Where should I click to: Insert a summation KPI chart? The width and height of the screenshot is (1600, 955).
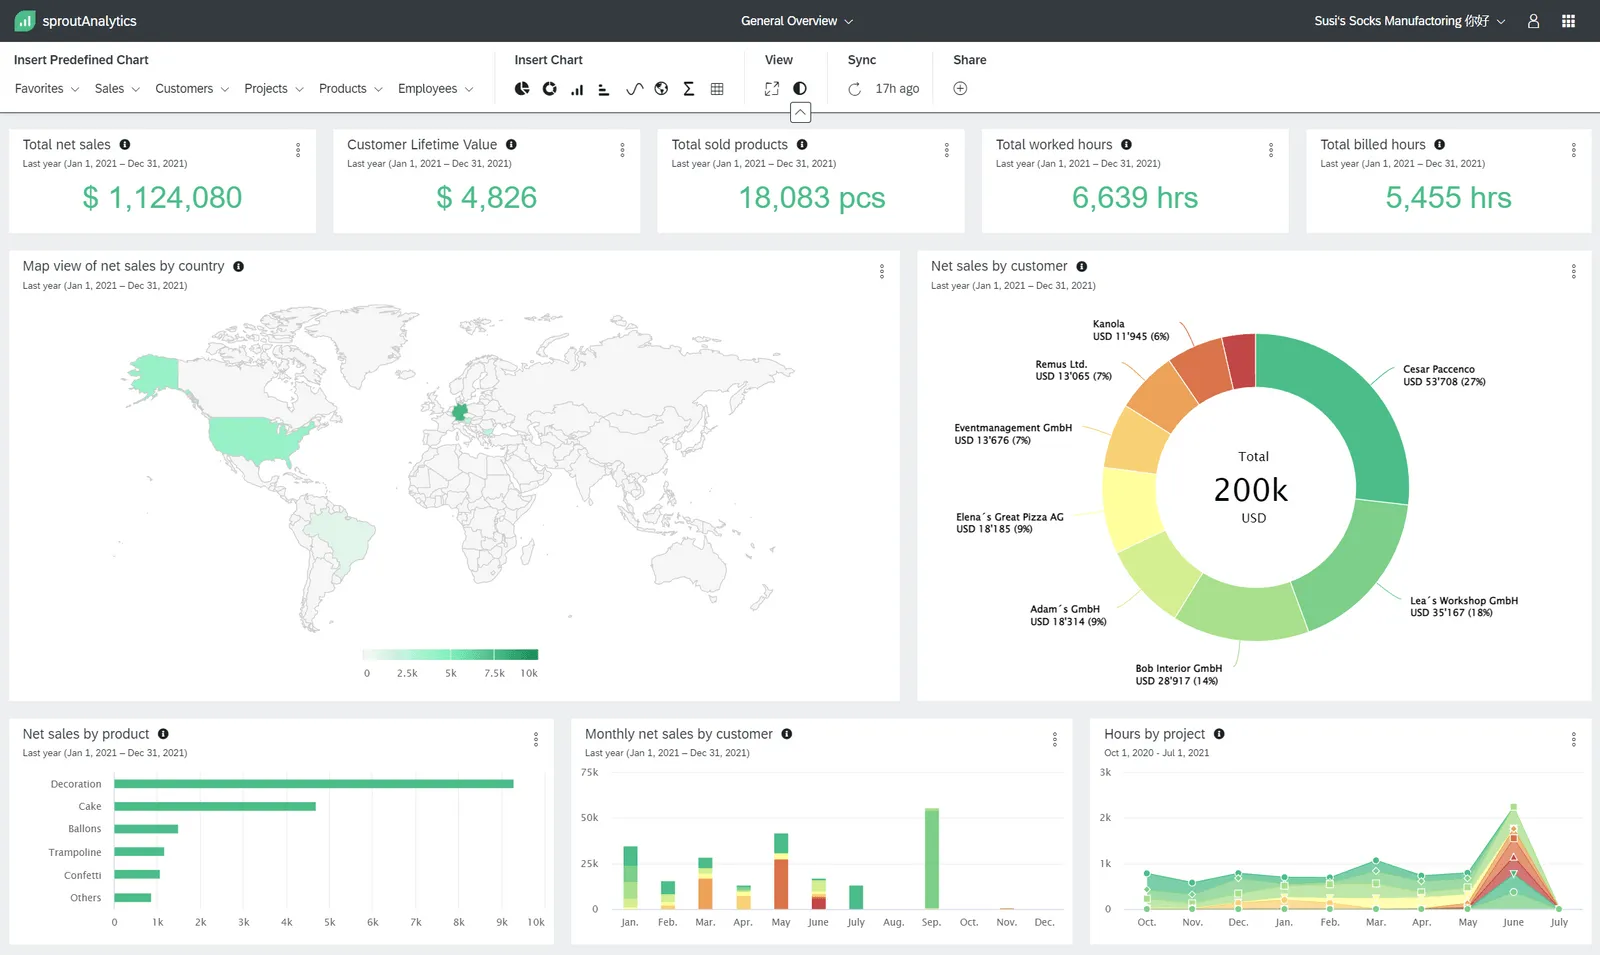(x=689, y=88)
